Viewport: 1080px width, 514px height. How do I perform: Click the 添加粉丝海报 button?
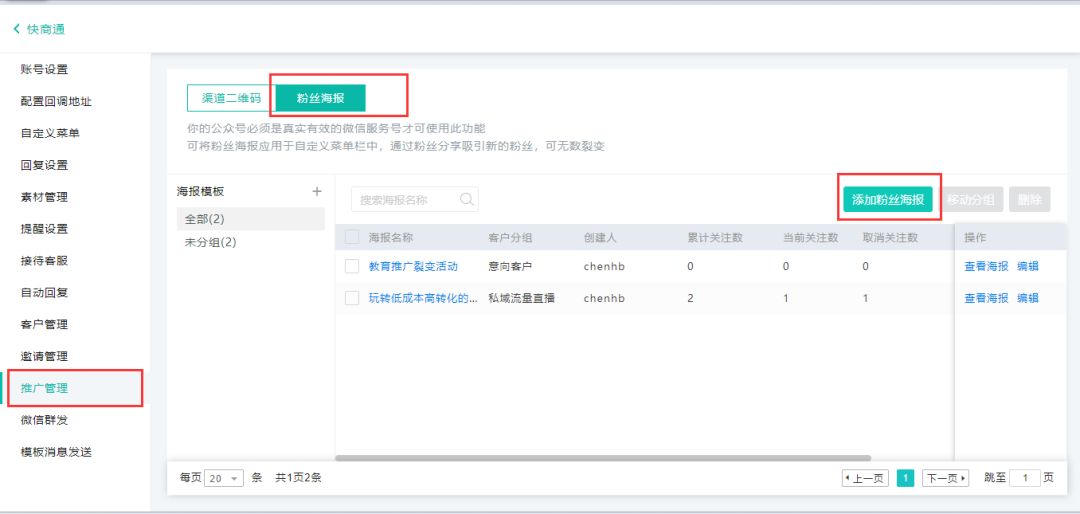887,200
